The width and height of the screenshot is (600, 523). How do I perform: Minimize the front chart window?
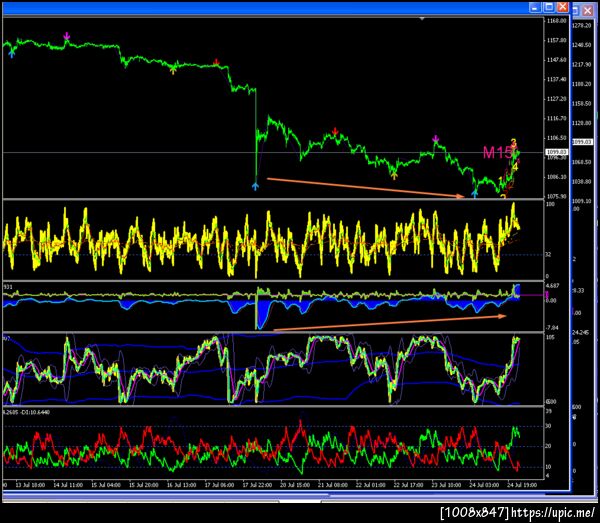(x=535, y=7)
